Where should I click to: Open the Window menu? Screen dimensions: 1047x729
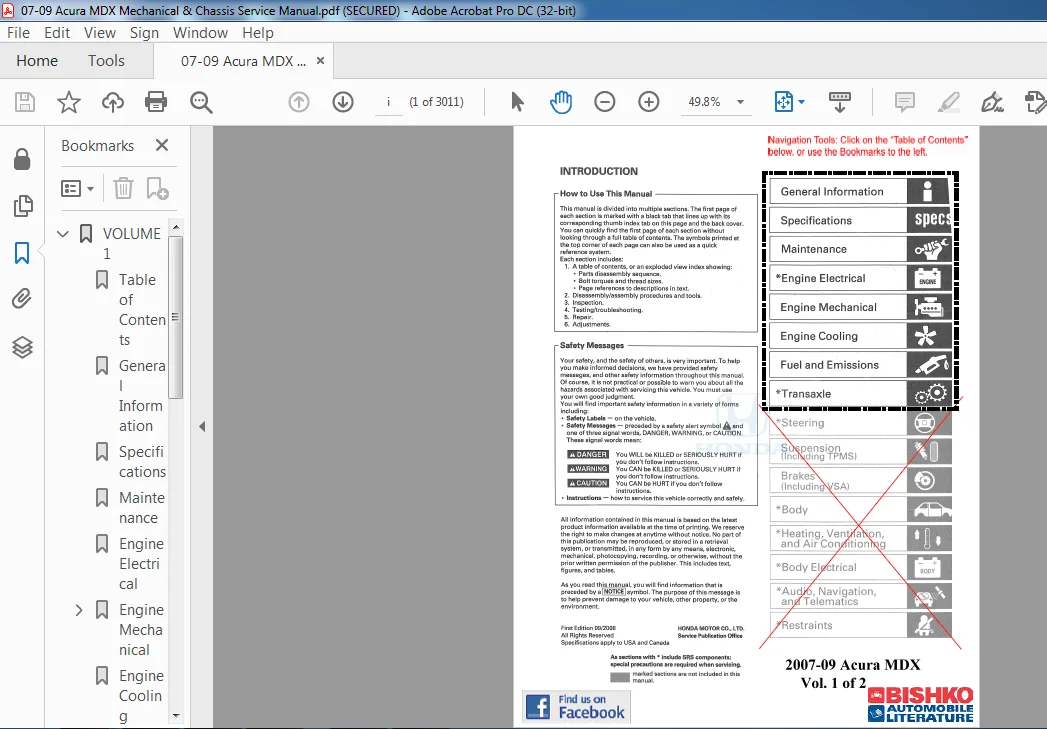(x=200, y=33)
